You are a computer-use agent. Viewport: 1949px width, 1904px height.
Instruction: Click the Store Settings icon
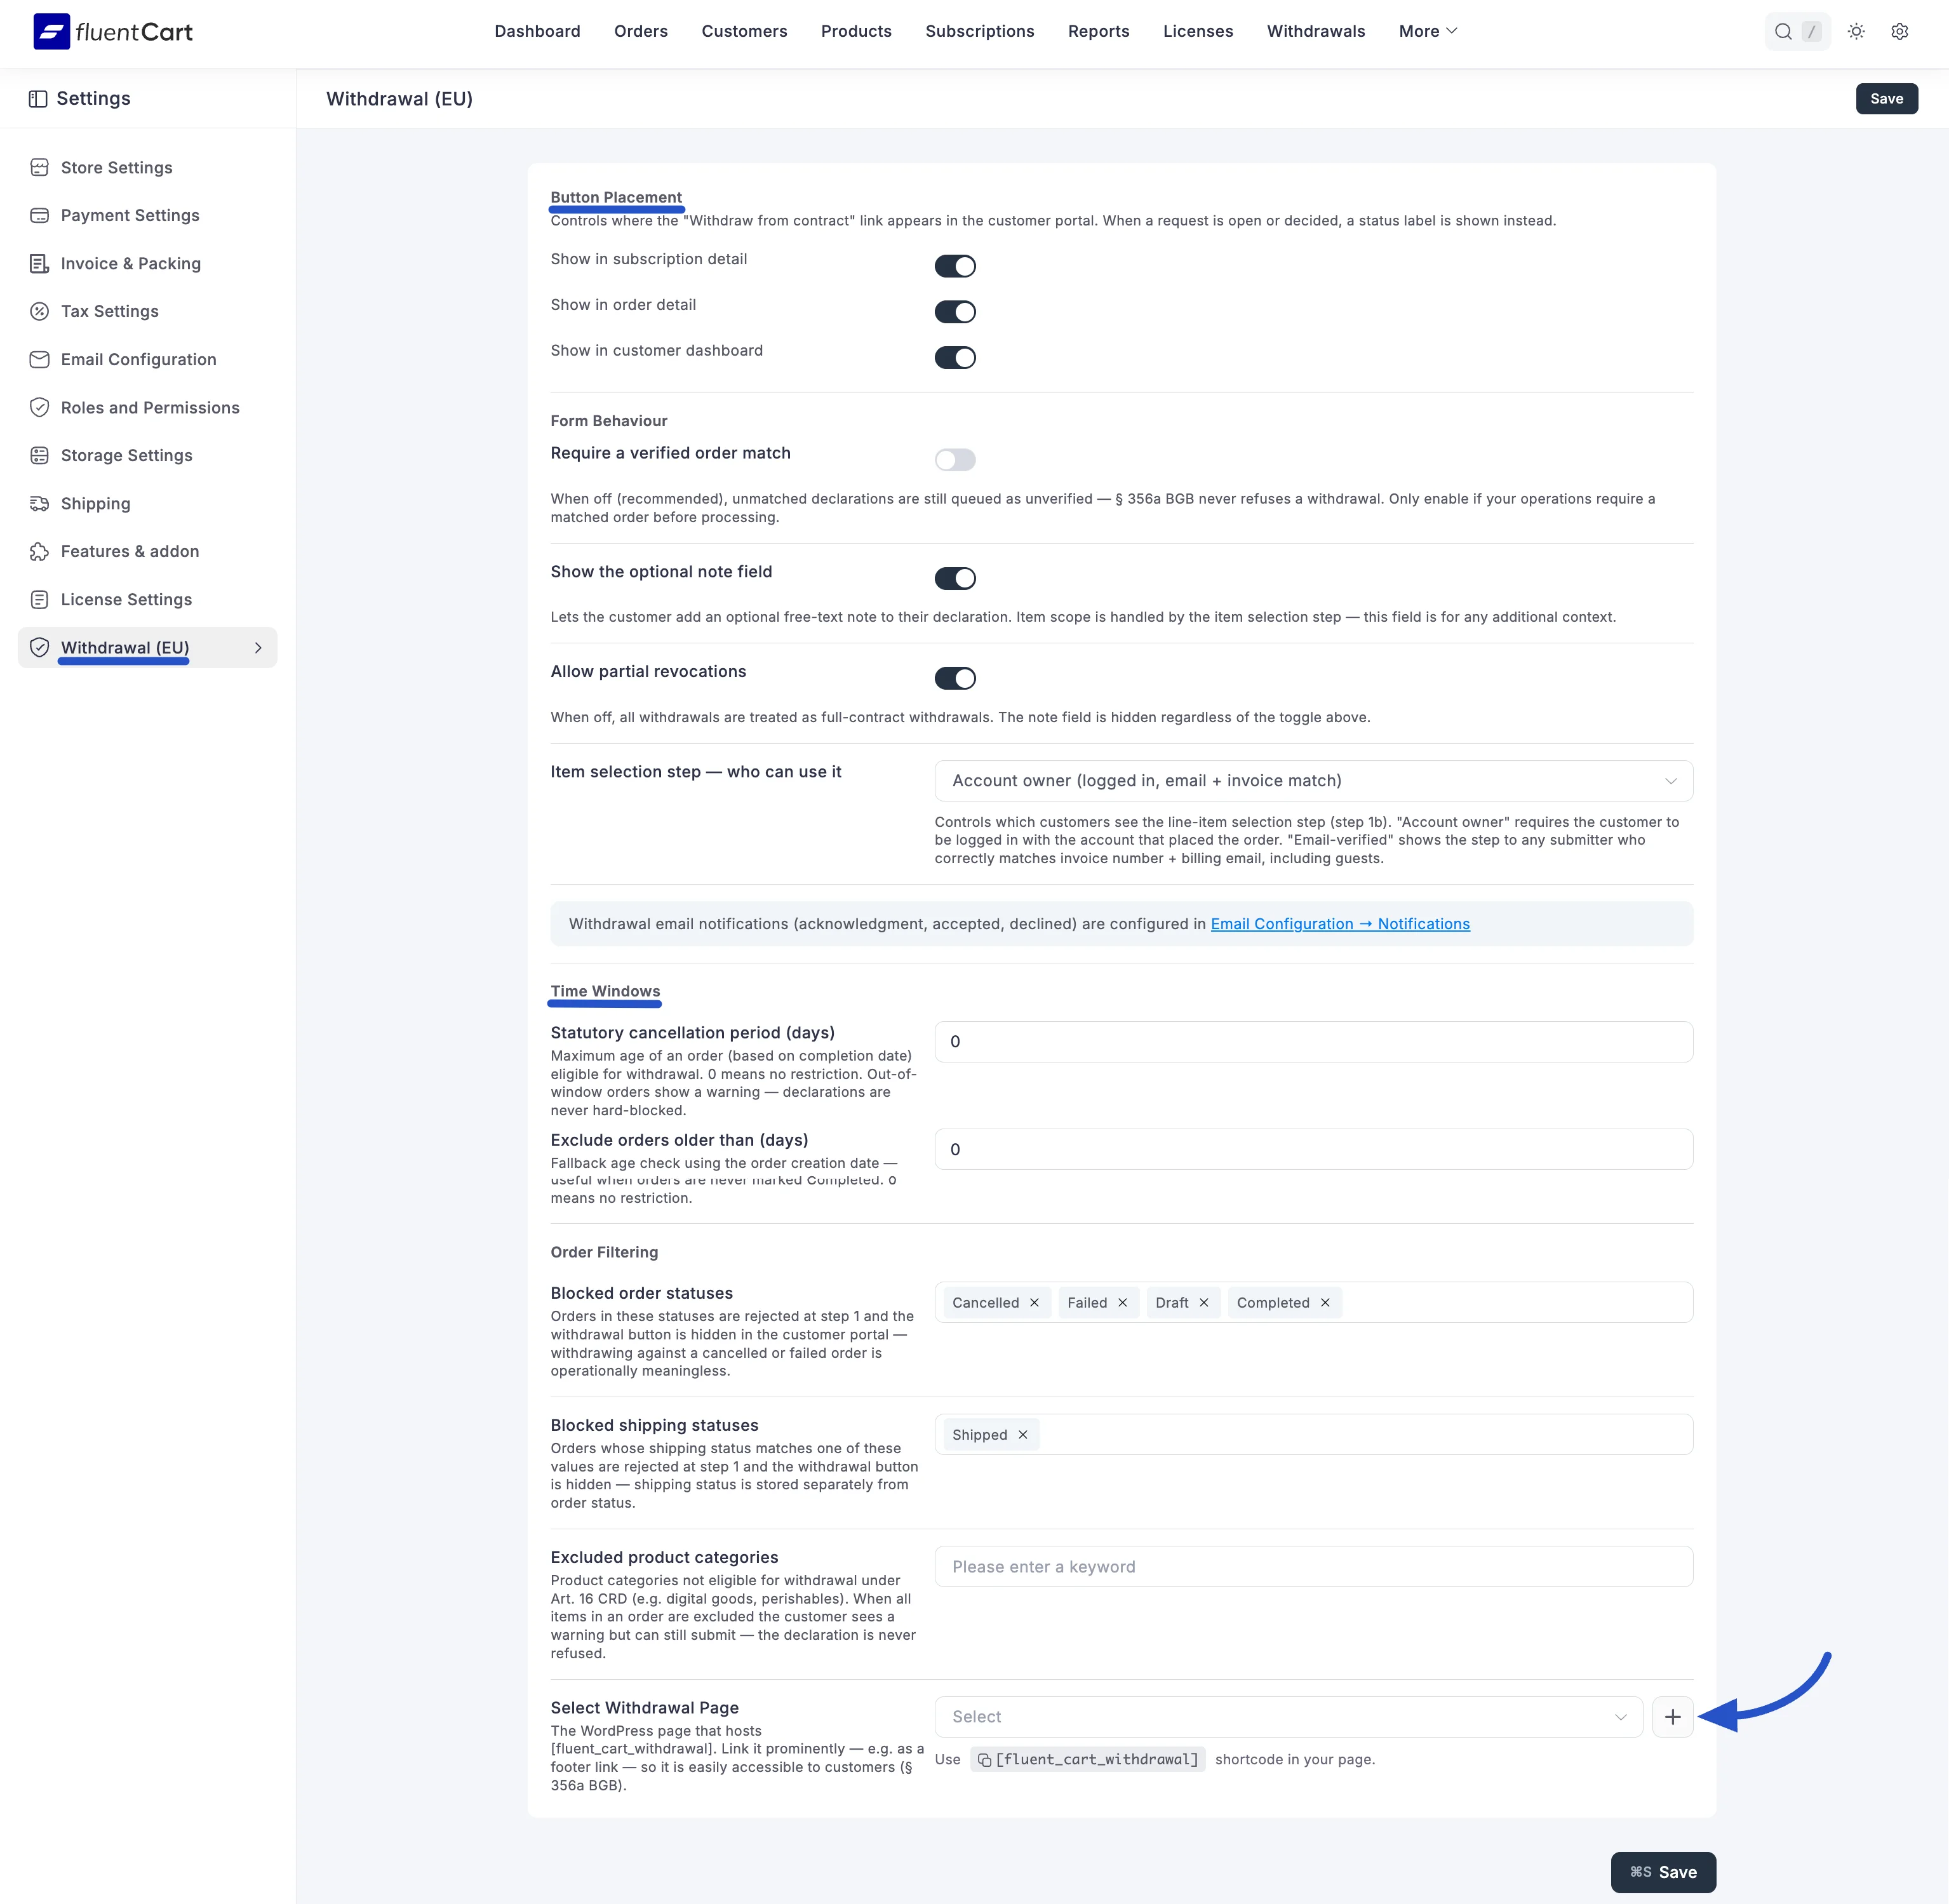click(x=40, y=167)
